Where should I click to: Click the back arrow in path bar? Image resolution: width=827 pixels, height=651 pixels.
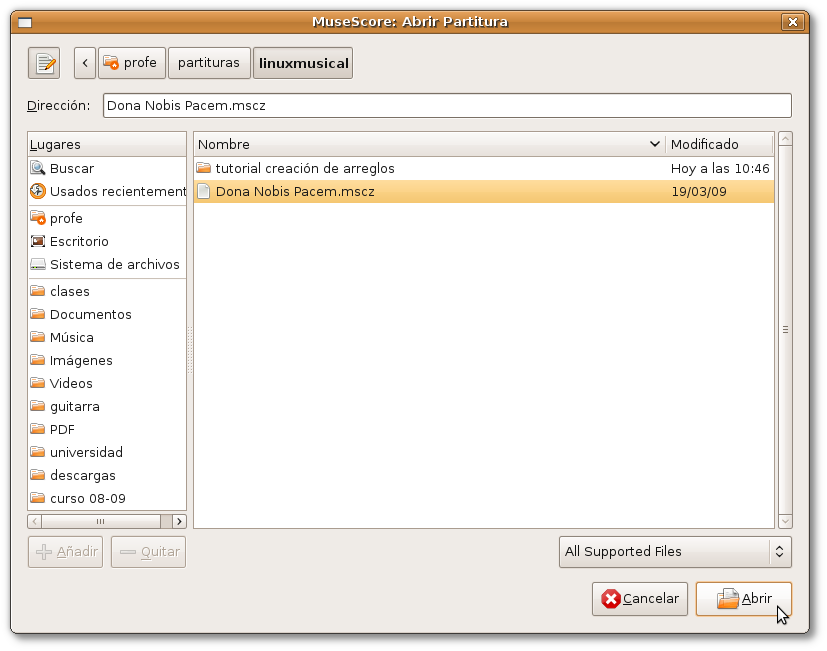coord(85,63)
